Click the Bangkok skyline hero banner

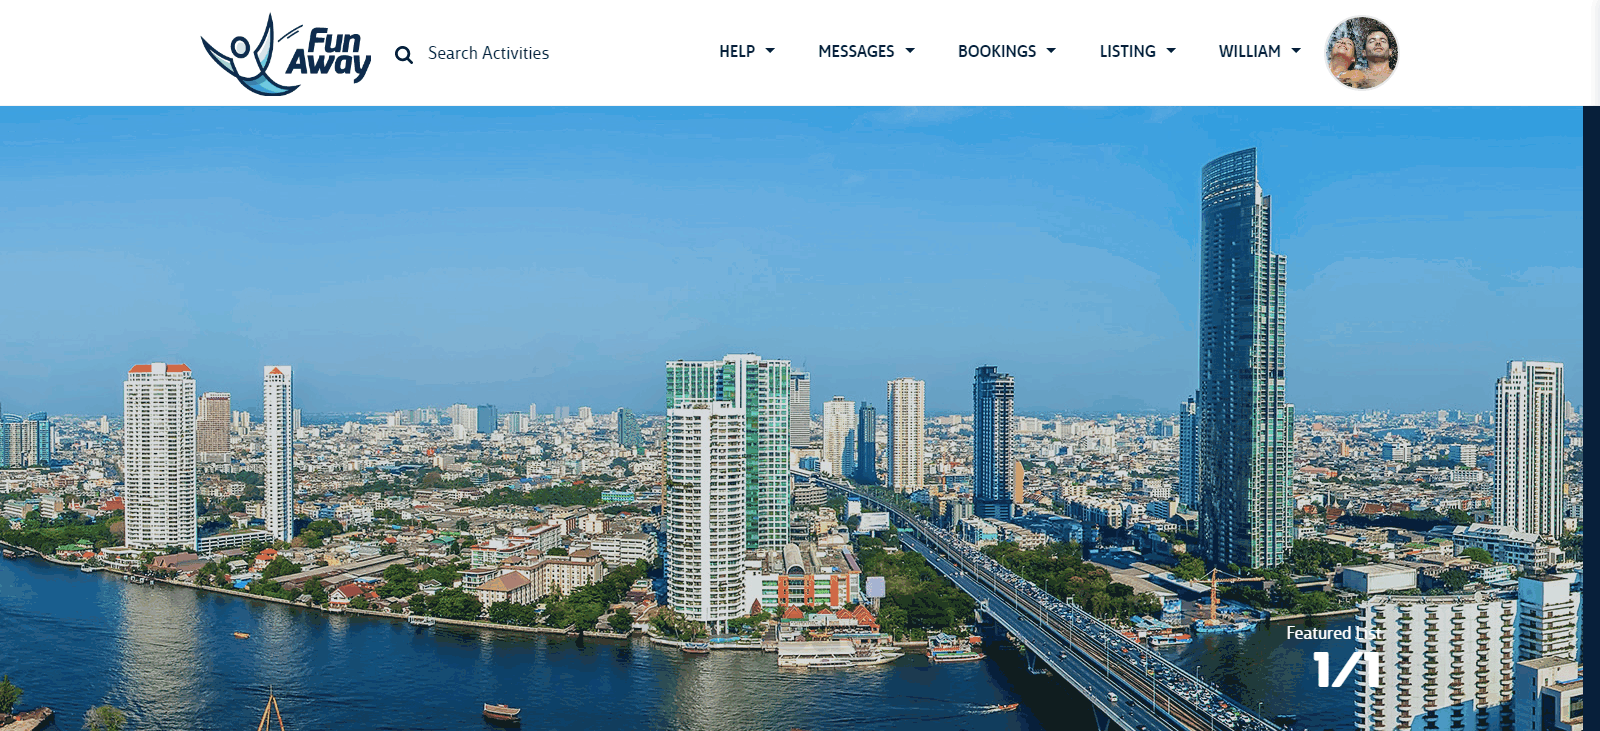click(791, 418)
